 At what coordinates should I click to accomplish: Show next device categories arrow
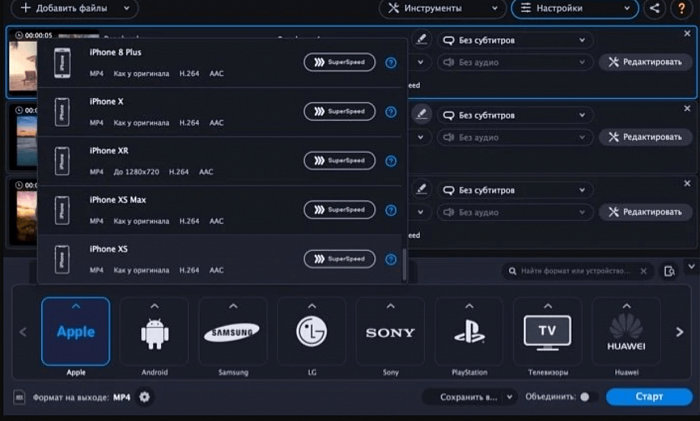(x=679, y=332)
